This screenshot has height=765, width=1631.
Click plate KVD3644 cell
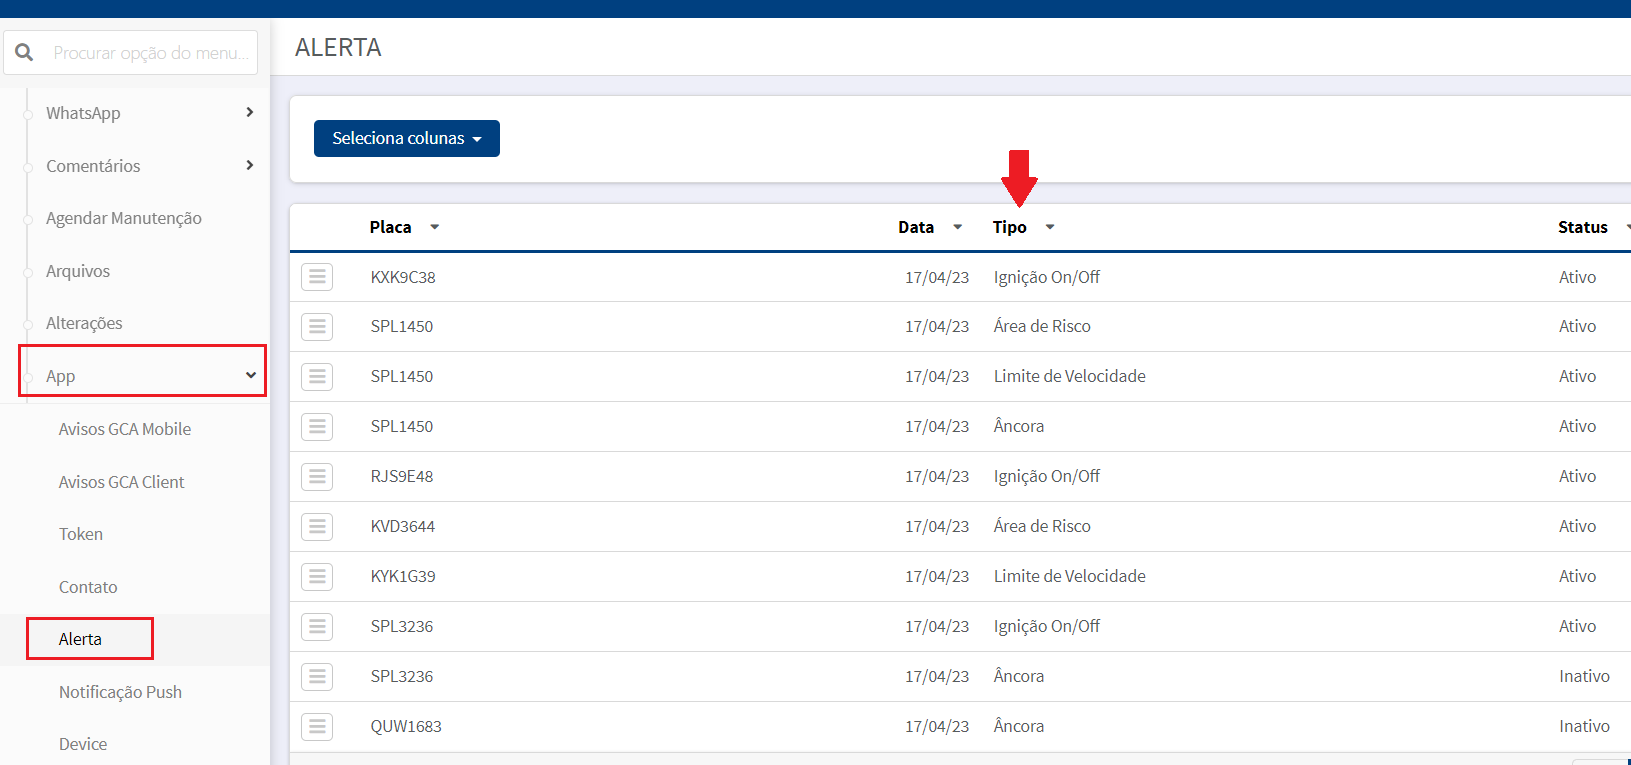coord(403,526)
